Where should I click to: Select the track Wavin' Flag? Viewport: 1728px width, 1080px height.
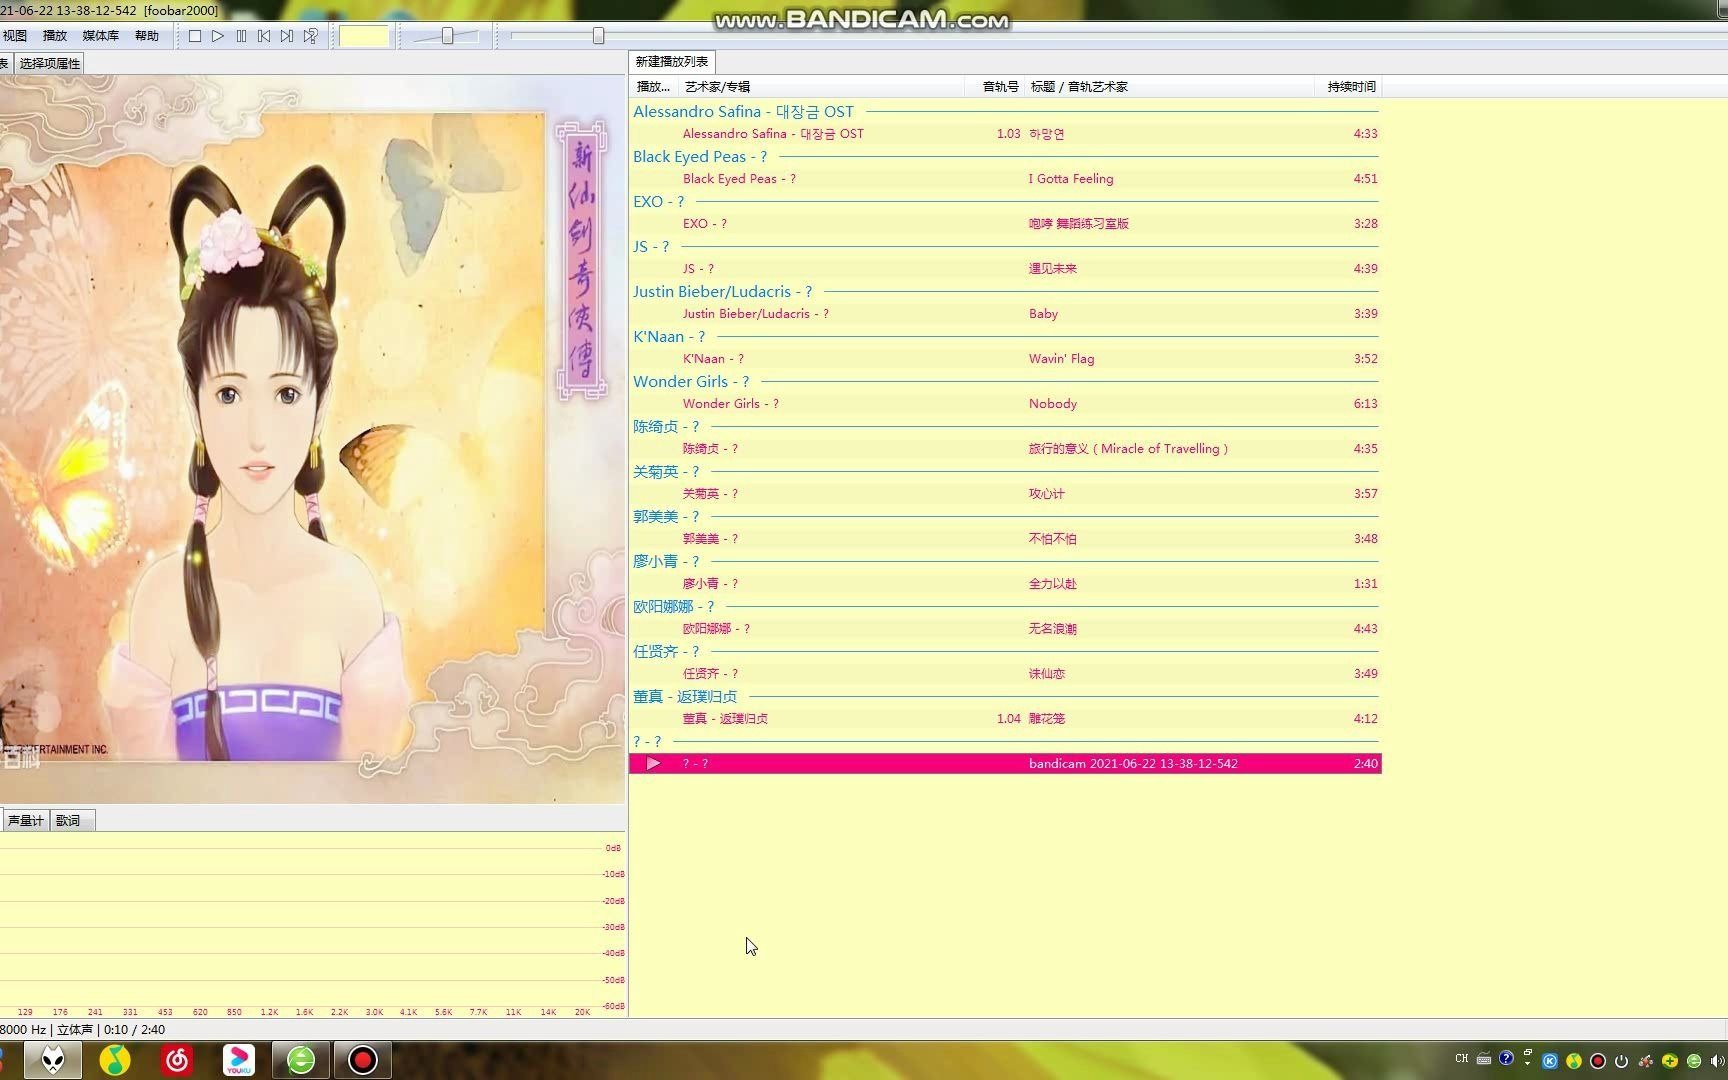click(1005, 359)
